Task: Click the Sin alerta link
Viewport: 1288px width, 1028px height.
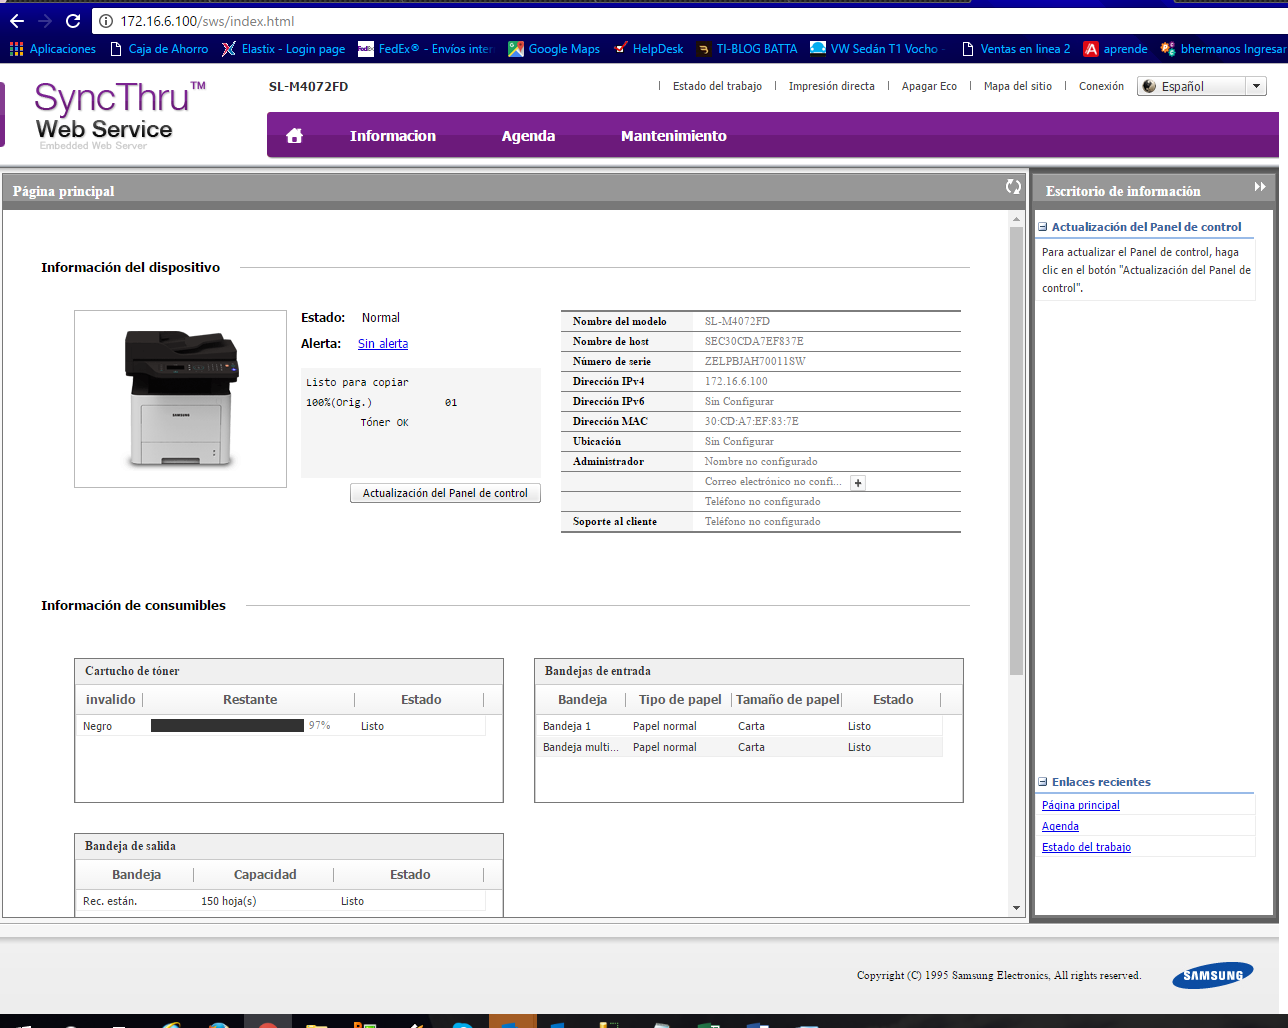Action: tap(383, 343)
